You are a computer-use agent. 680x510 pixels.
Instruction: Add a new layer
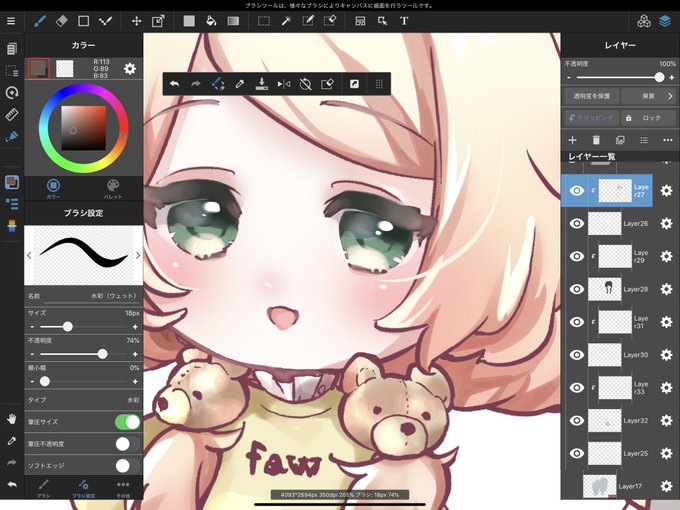tap(572, 140)
